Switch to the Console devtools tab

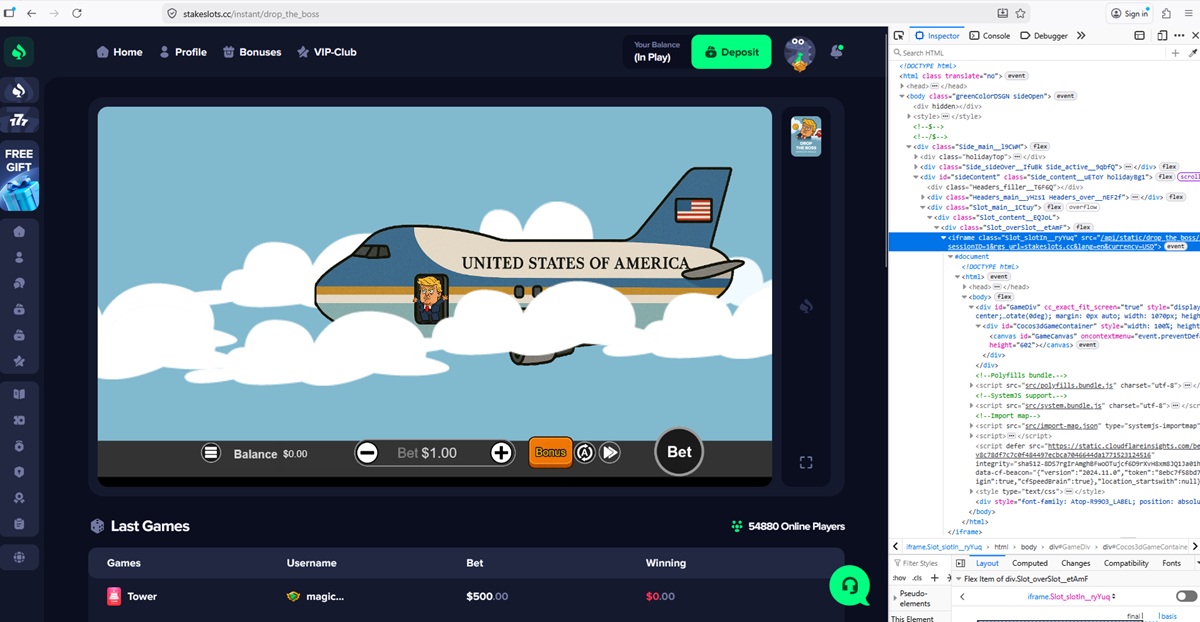click(x=989, y=35)
